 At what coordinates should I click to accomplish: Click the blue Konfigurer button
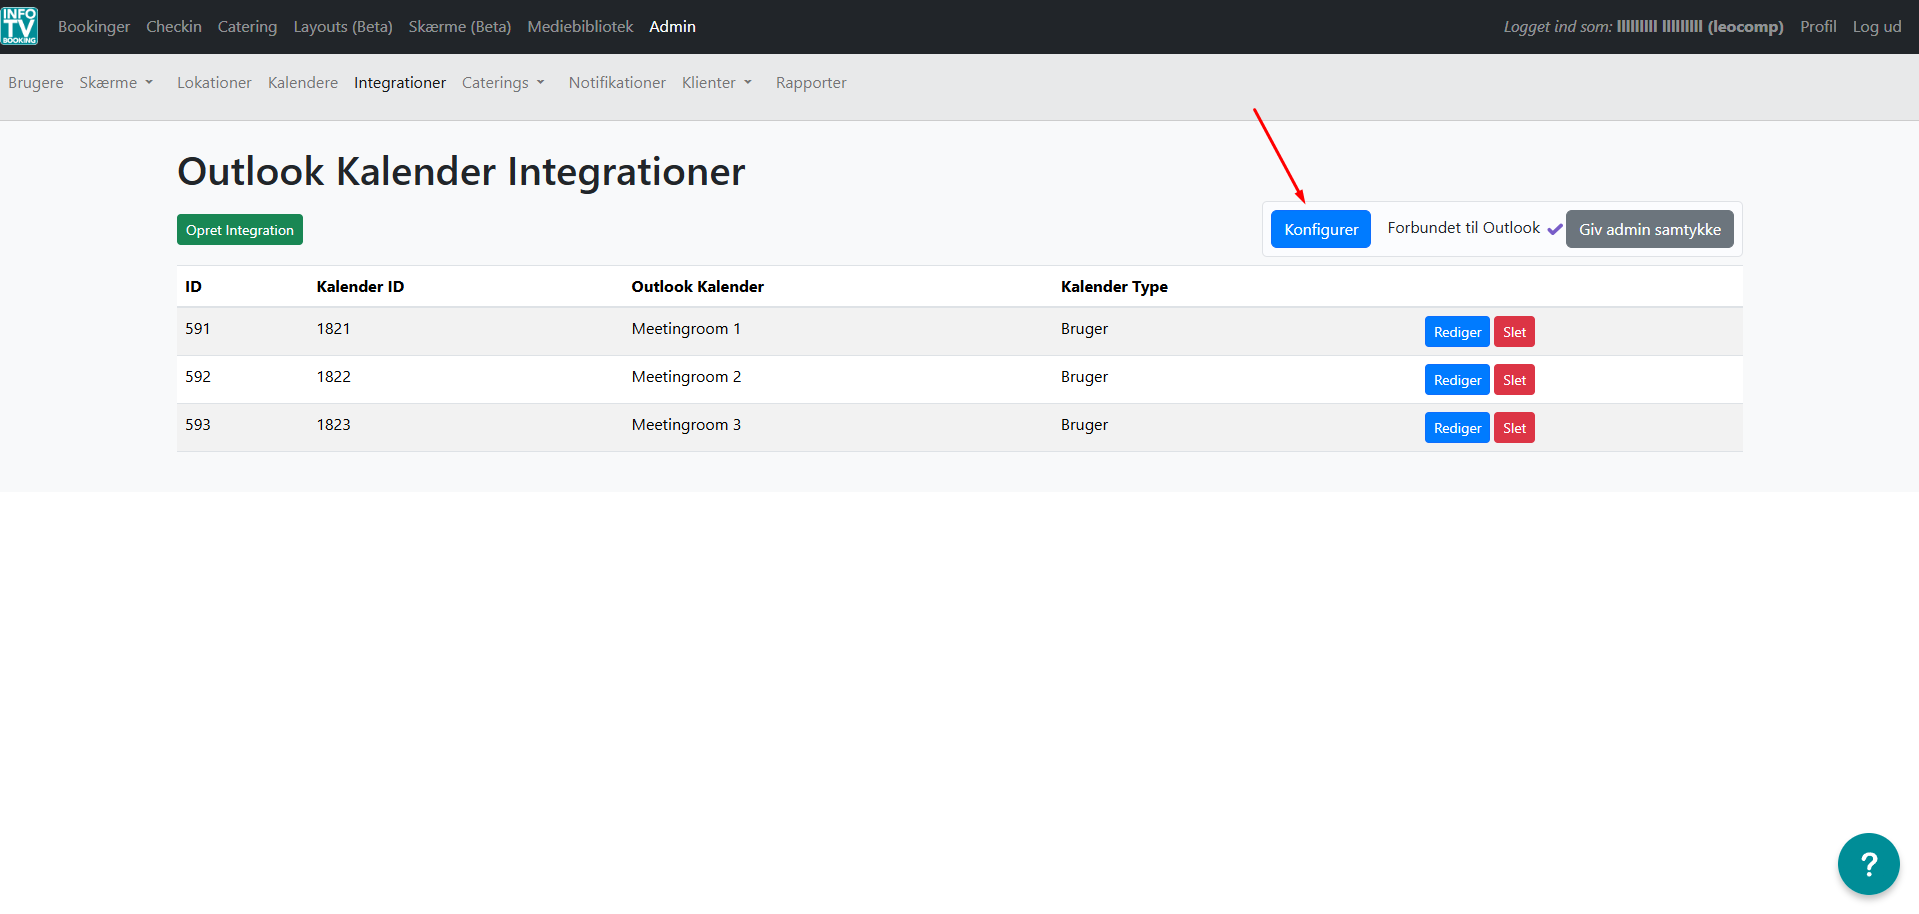coord(1321,229)
